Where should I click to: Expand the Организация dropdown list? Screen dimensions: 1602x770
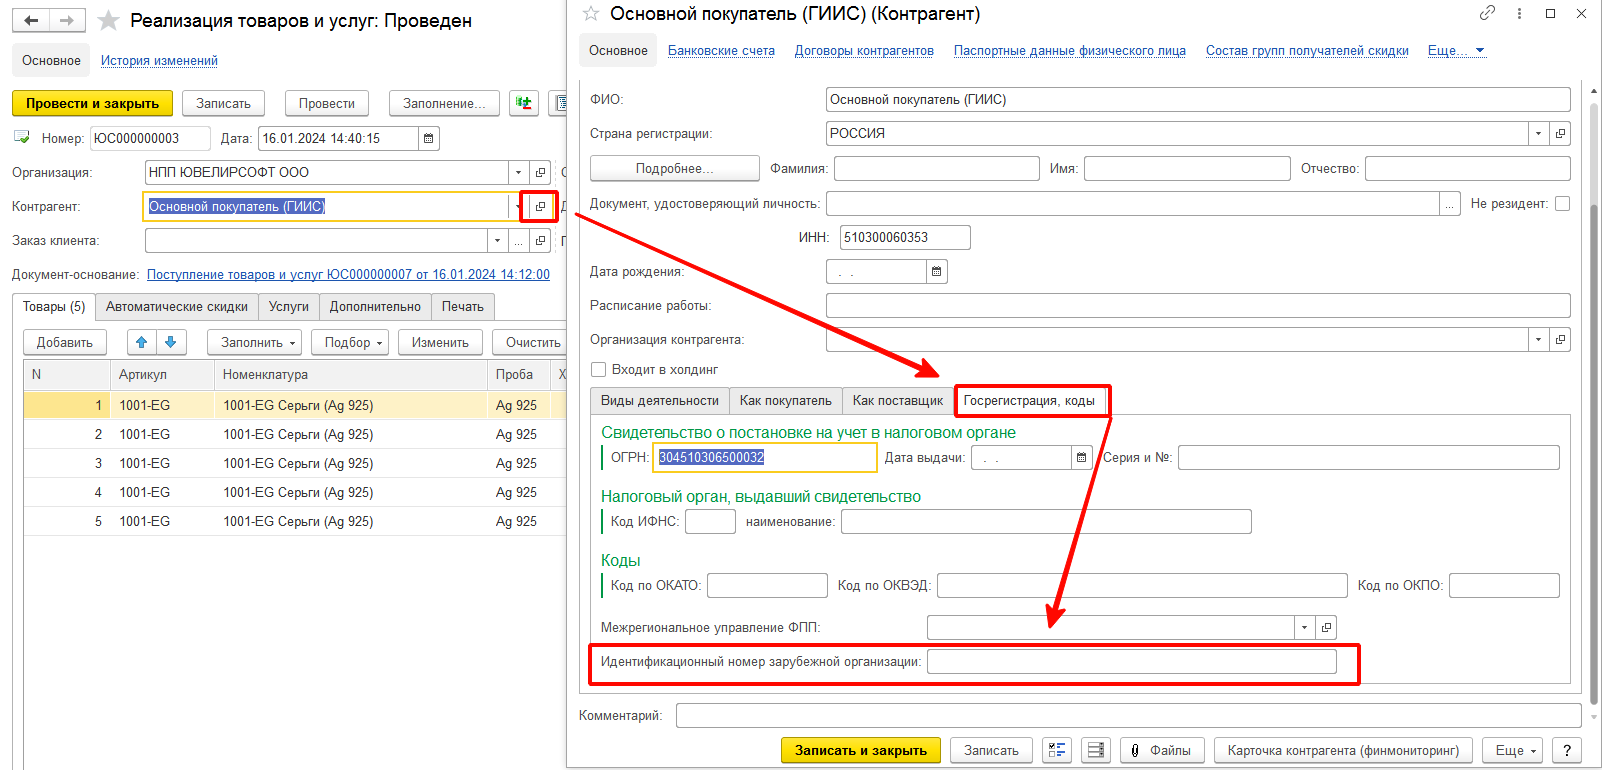coord(518,172)
